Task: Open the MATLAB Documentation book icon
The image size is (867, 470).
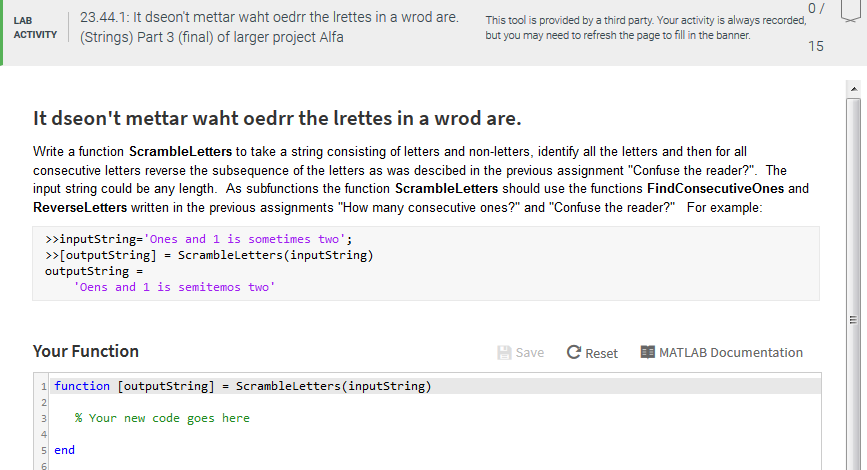Action: pyautogui.click(x=647, y=352)
